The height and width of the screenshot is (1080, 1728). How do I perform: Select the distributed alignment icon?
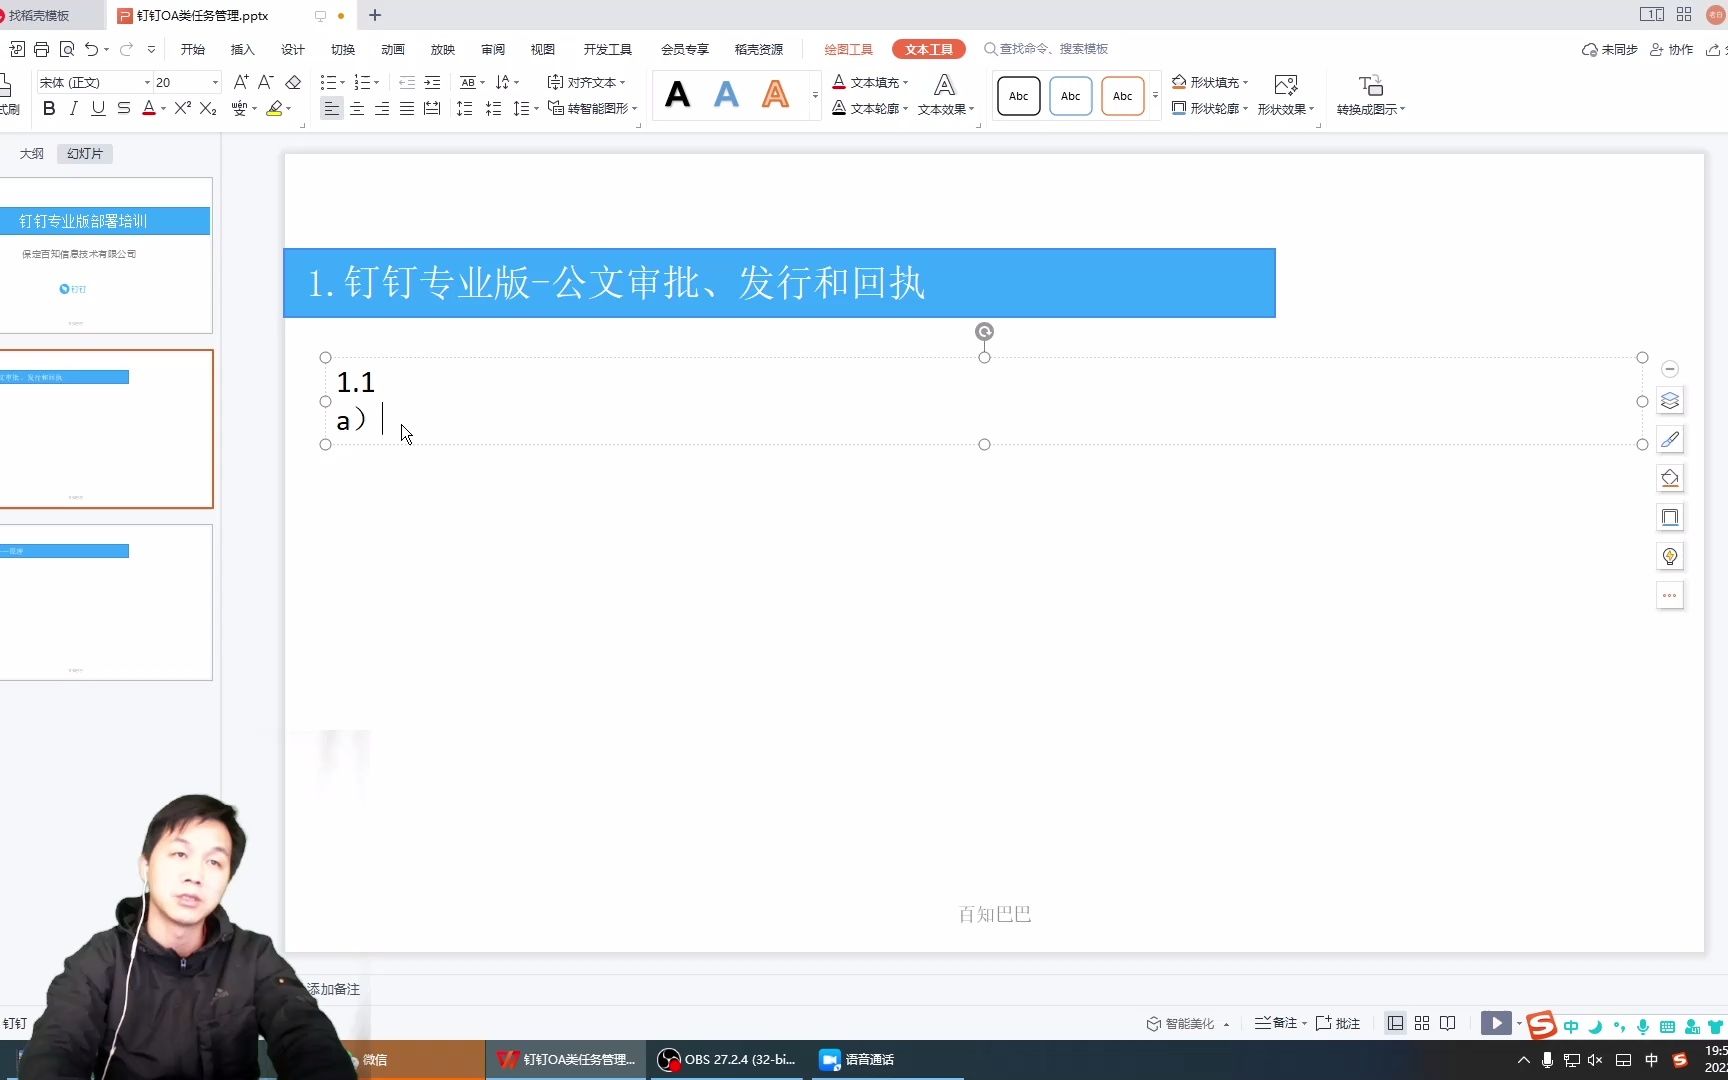click(432, 108)
